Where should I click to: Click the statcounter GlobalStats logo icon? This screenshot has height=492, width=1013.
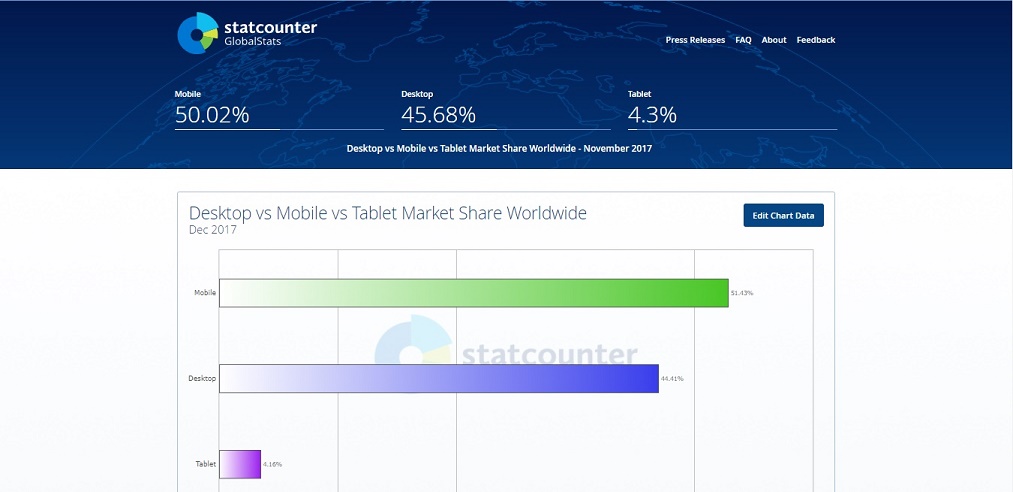(198, 33)
